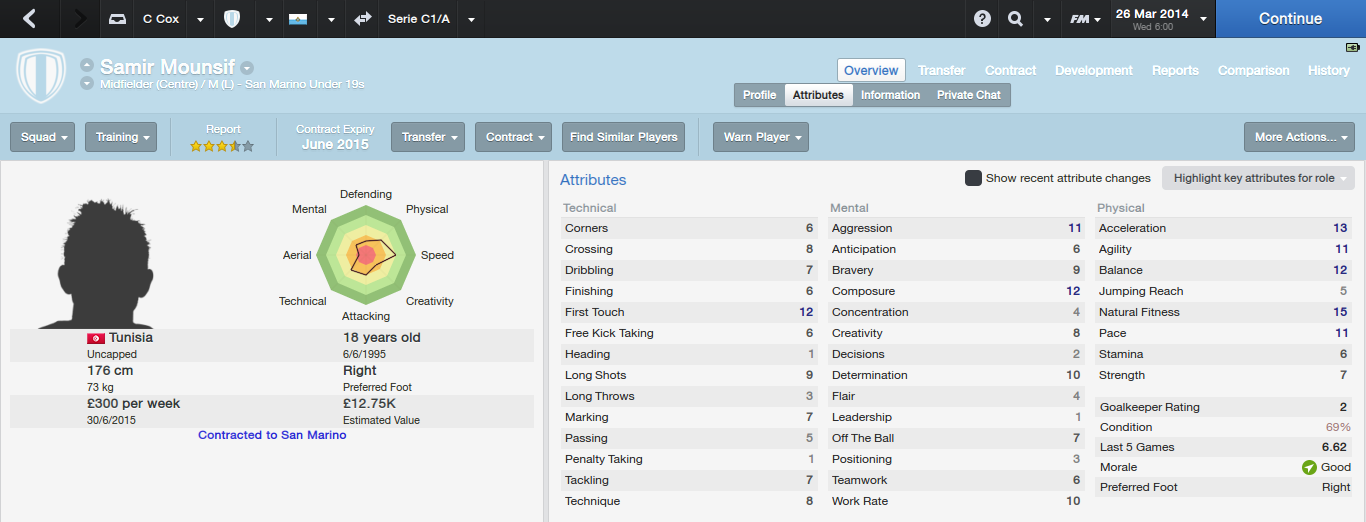Image resolution: width=1366 pixels, height=522 pixels.
Task: Open the Private Chat sub-tab
Action: pyautogui.click(x=968, y=95)
